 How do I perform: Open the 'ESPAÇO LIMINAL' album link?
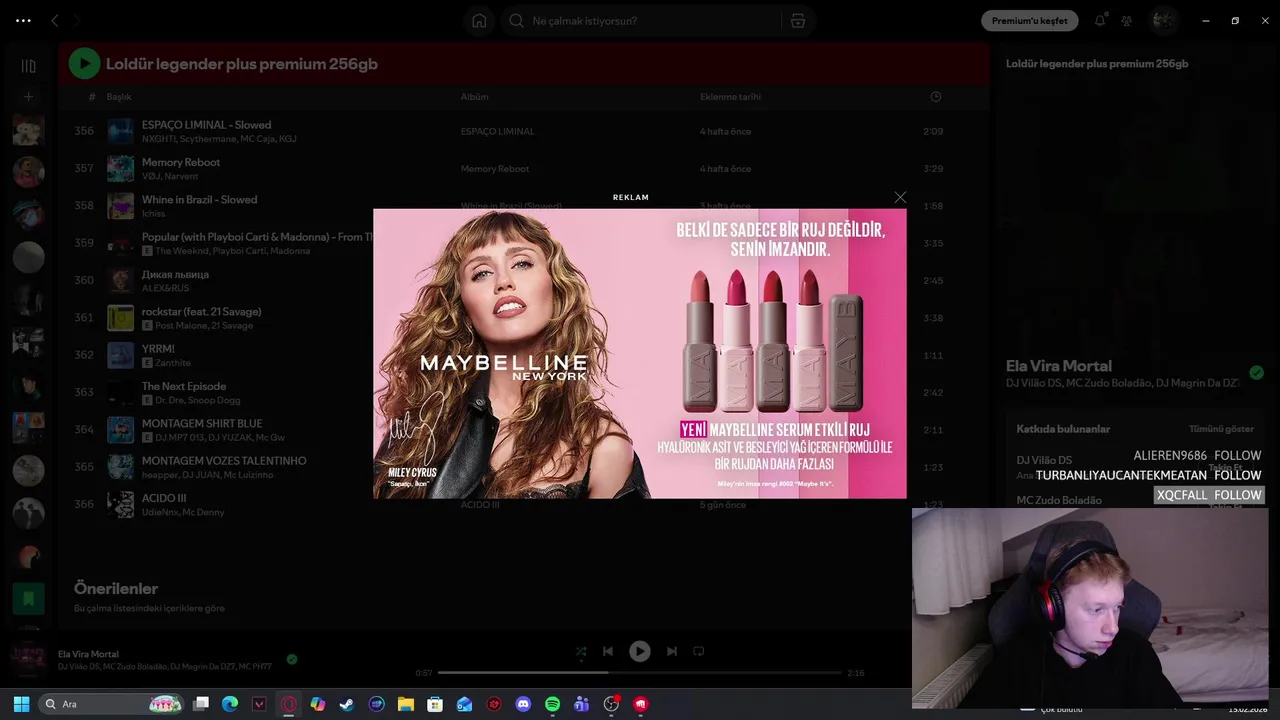pyautogui.click(x=497, y=131)
